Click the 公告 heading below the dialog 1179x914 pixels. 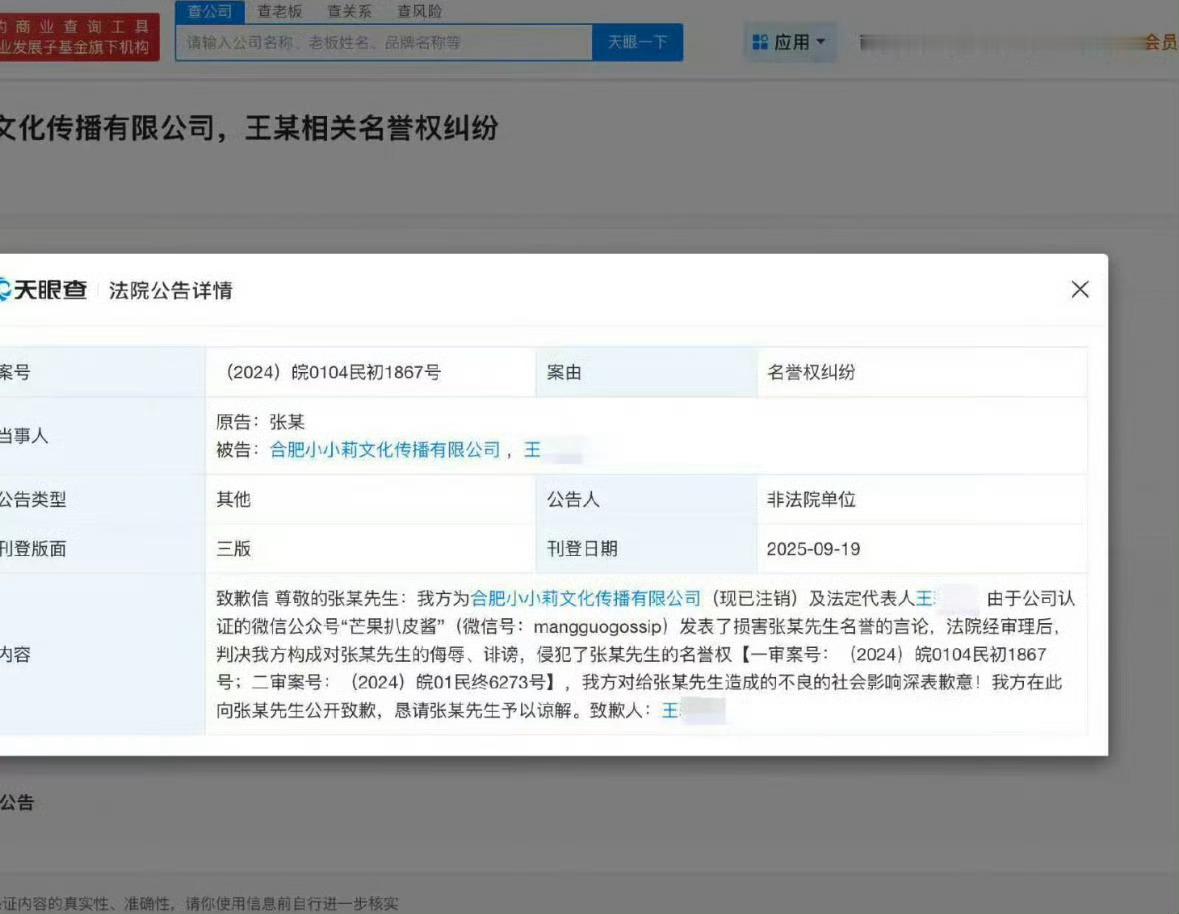[x=17, y=803]
